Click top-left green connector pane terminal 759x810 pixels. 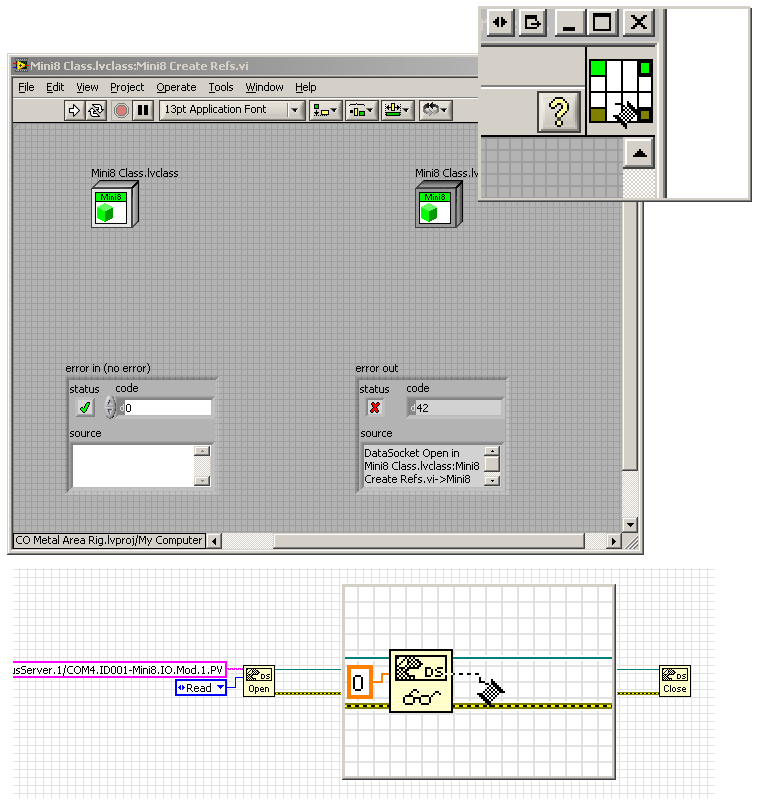point(598,68)
